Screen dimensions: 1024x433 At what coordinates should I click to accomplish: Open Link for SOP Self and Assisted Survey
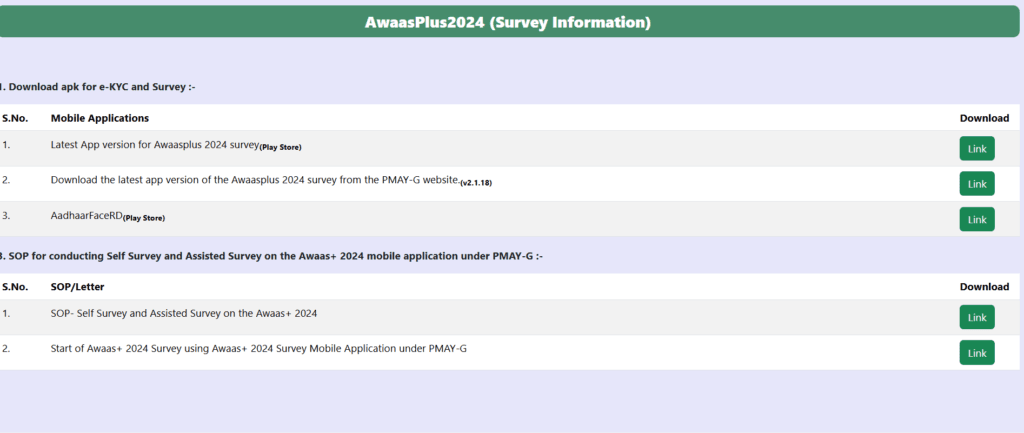pyautogui.click(x=977, y=317)
